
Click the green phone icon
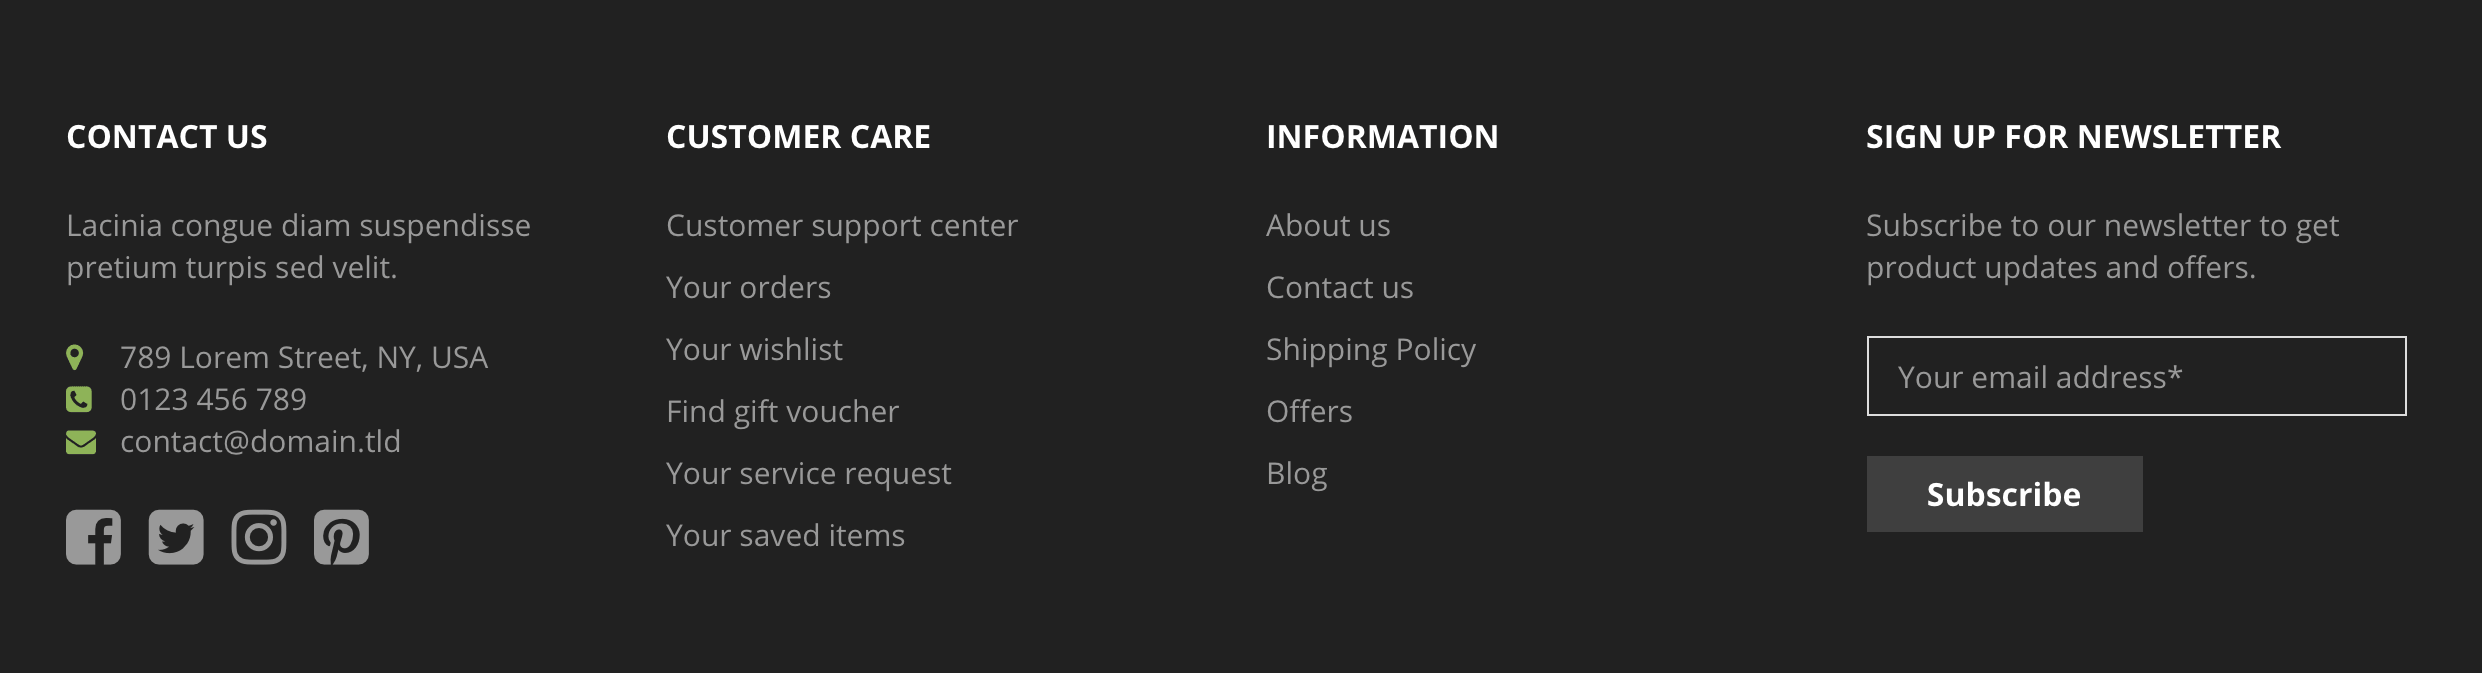tap(79, 399)
